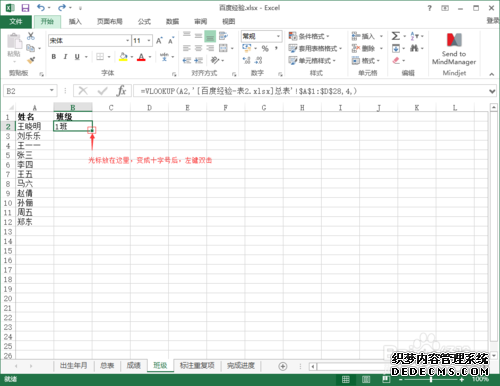This screenshot has width=500, height=386.
Task: Add a new sheet with plus button
Action: (282, 366)
